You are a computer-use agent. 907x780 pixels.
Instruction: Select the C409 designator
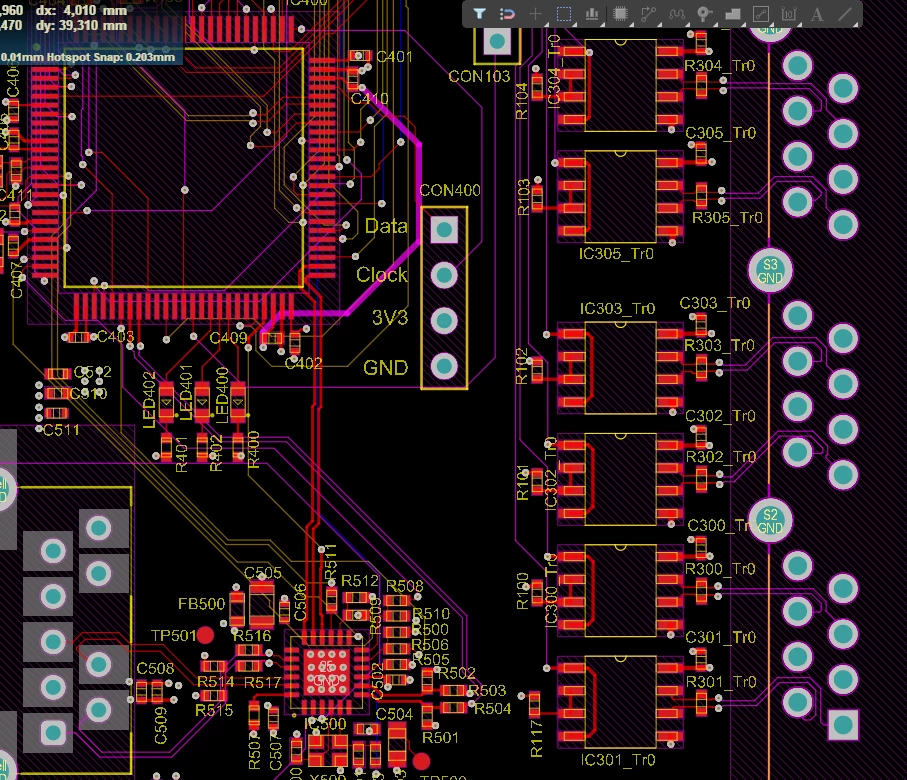click(228, 338)
